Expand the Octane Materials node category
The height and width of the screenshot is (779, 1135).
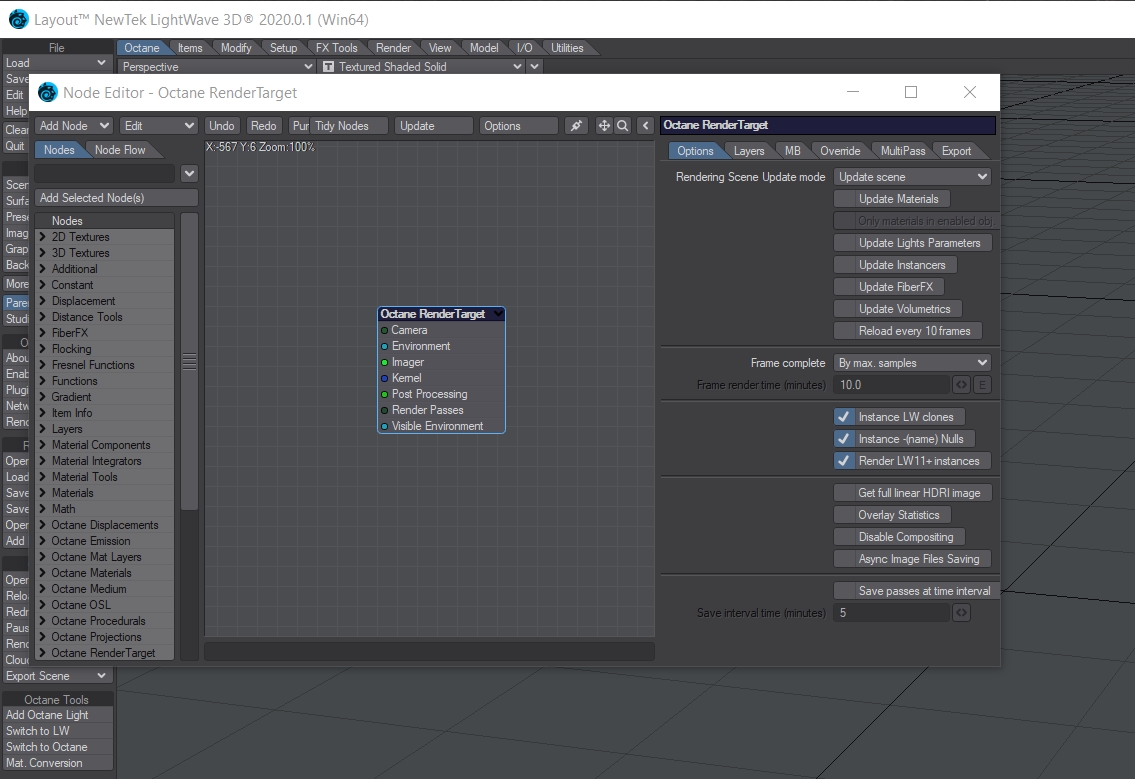point(42,573)
